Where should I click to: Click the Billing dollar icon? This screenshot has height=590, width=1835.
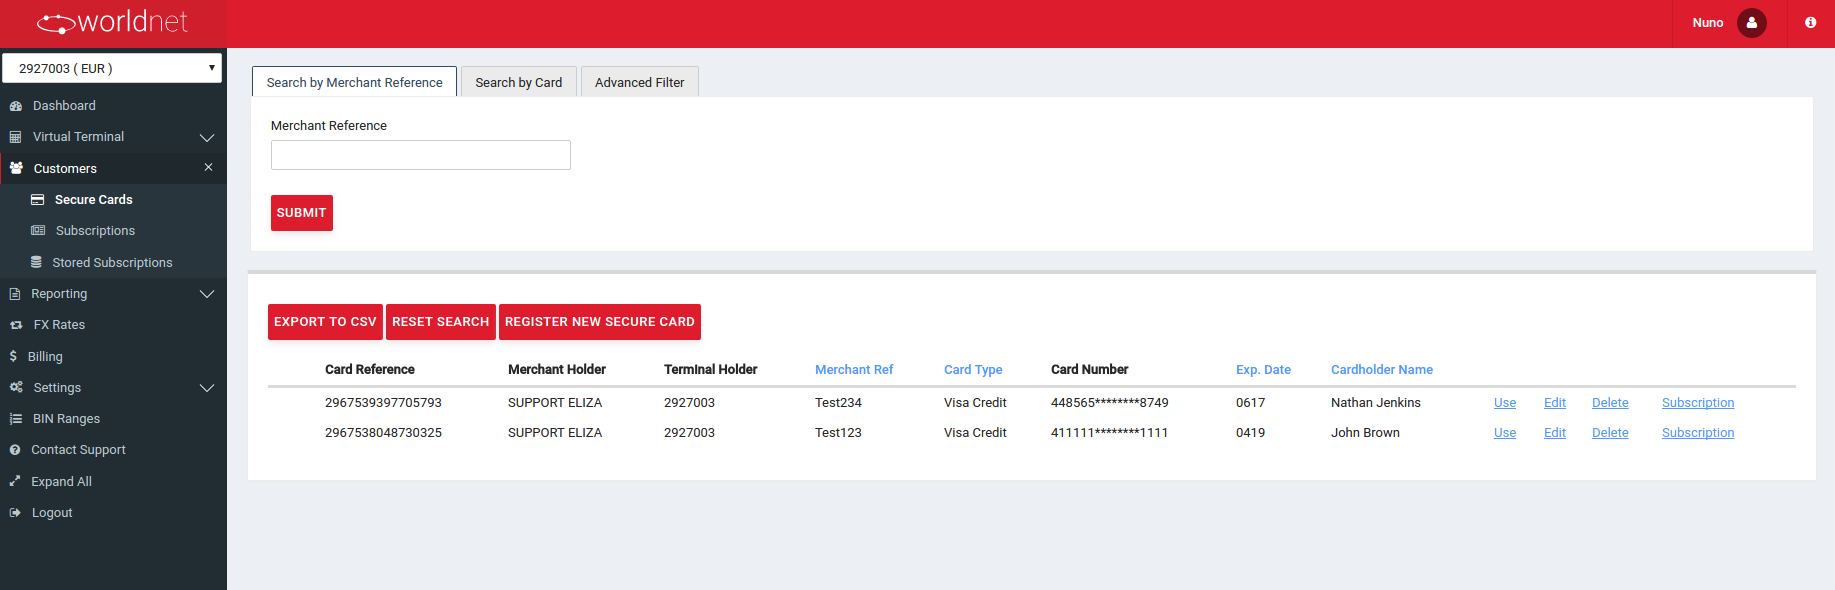13,356
